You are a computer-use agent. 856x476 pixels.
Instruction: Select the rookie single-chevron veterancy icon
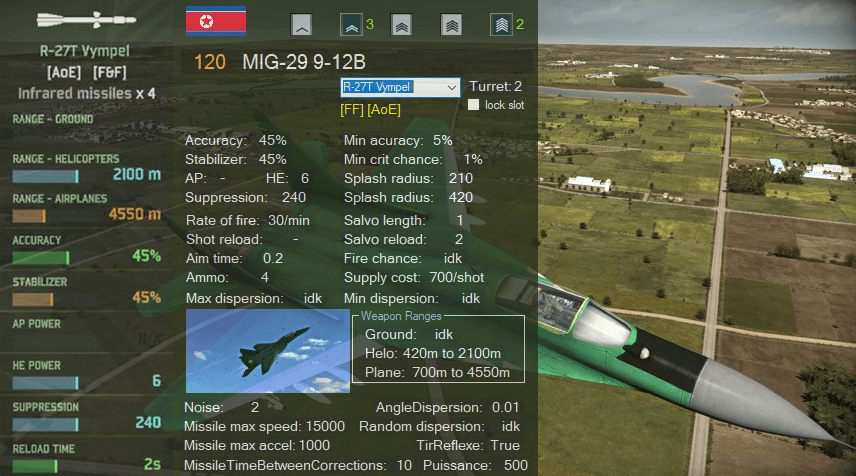pyautogui.click(x=301, y=25)
